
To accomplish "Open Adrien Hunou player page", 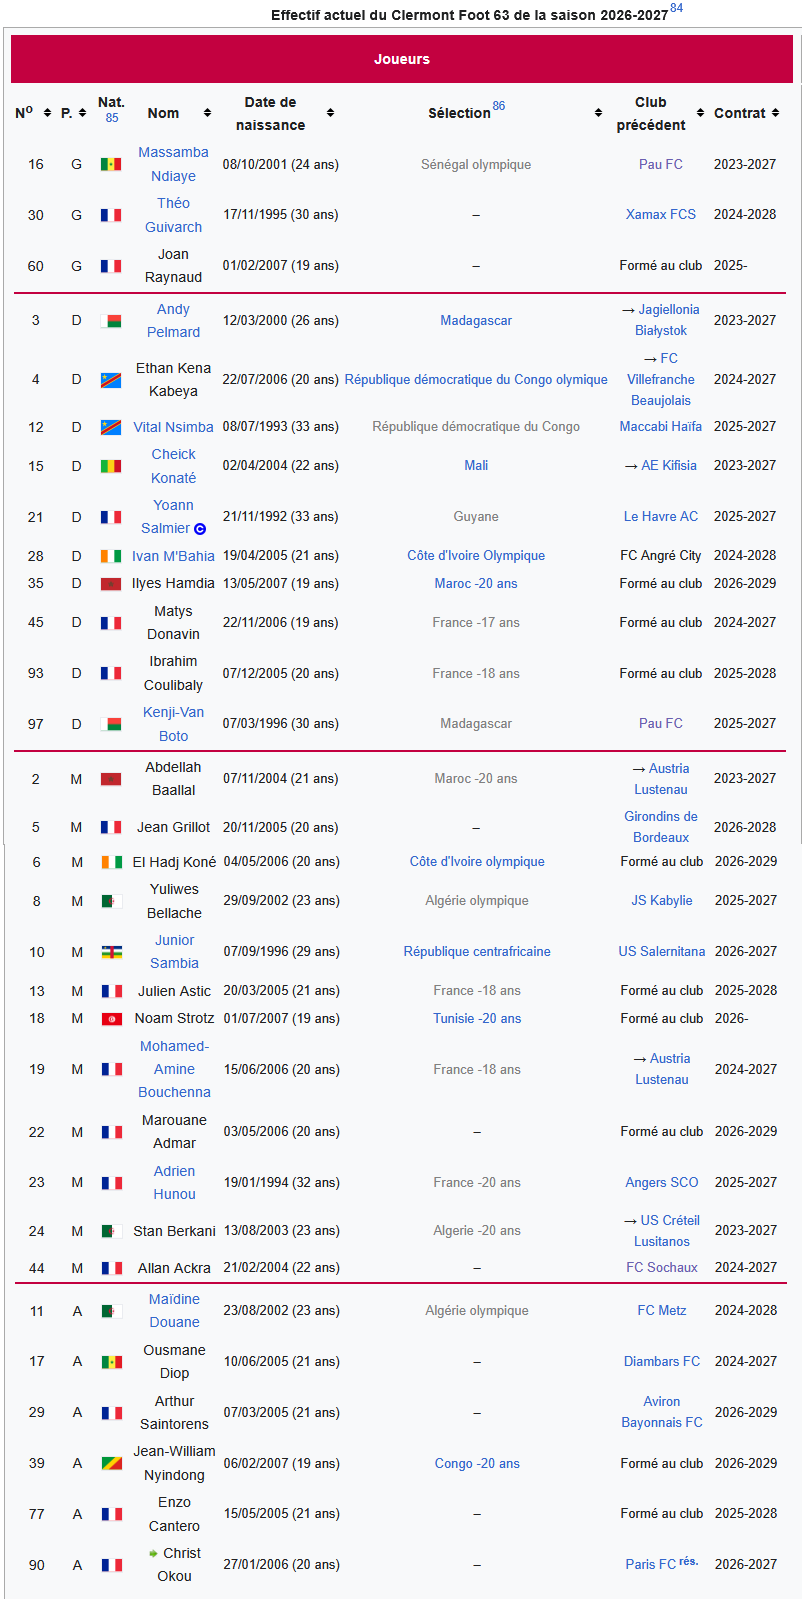I will [x=174, y=1183].
